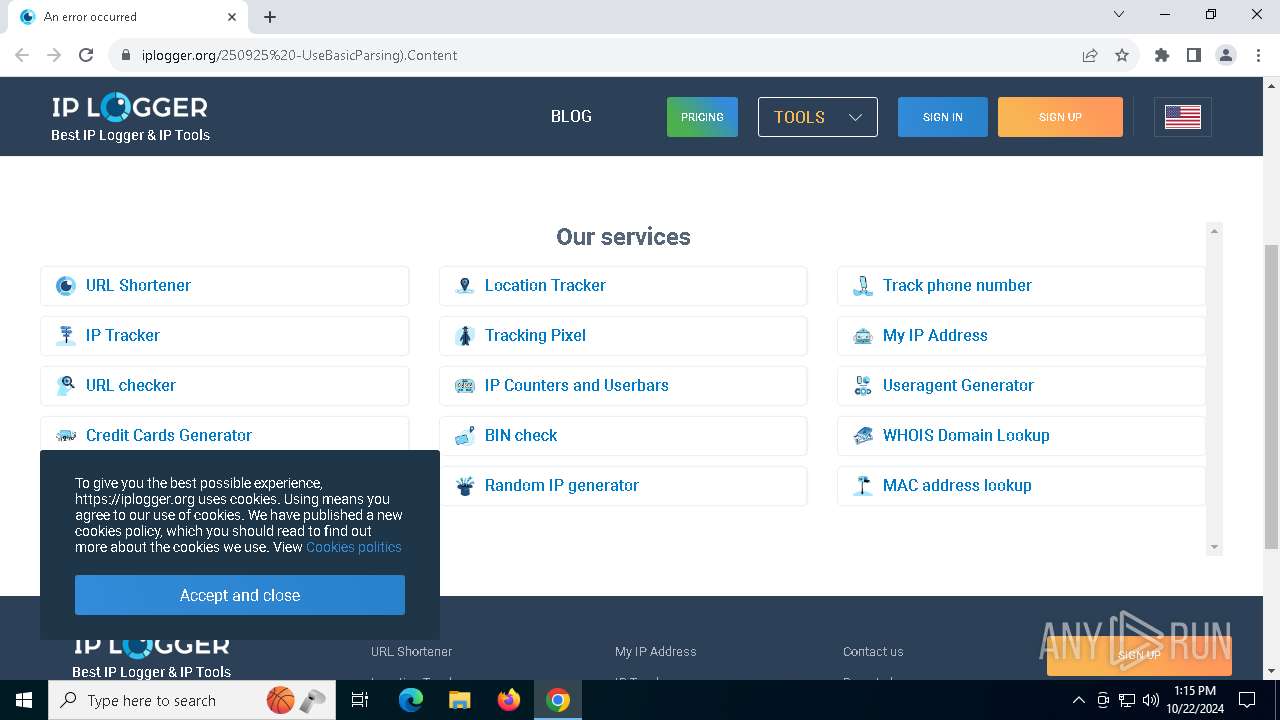Open the BIN check link
1280x720 pixels.
coord(521,435)
